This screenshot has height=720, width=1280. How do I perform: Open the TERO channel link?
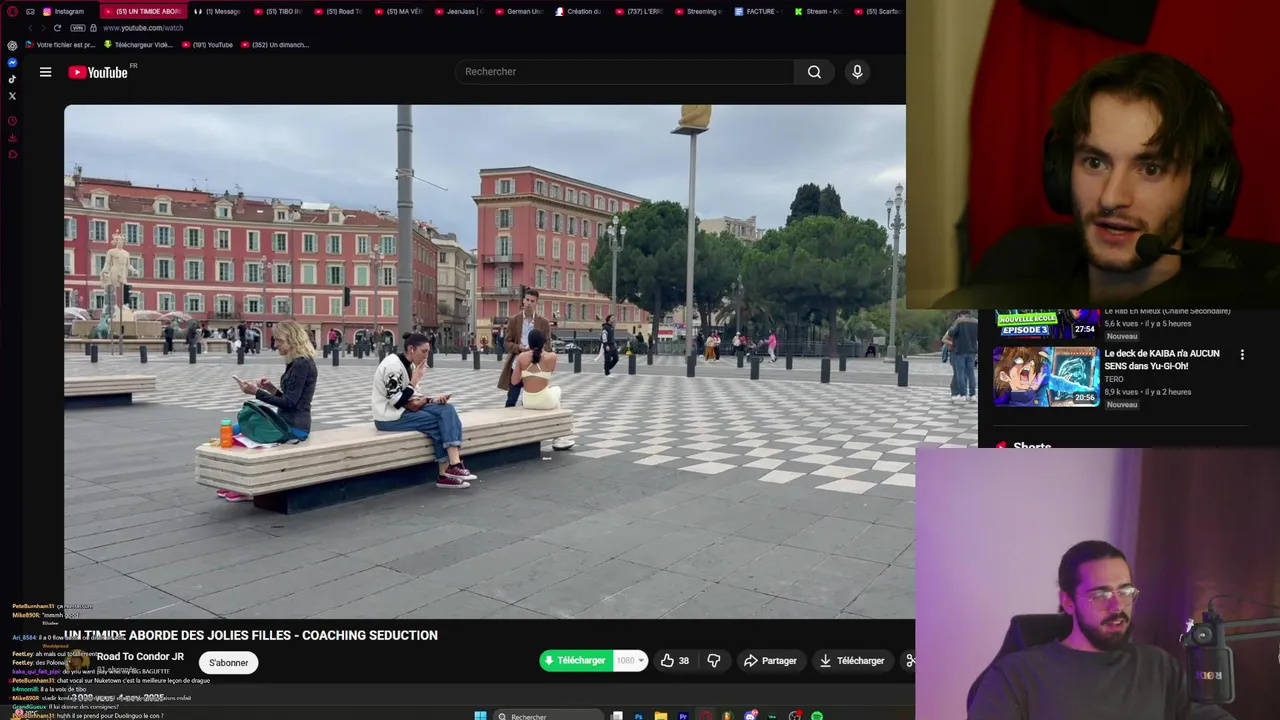[x=1114, y=380]
